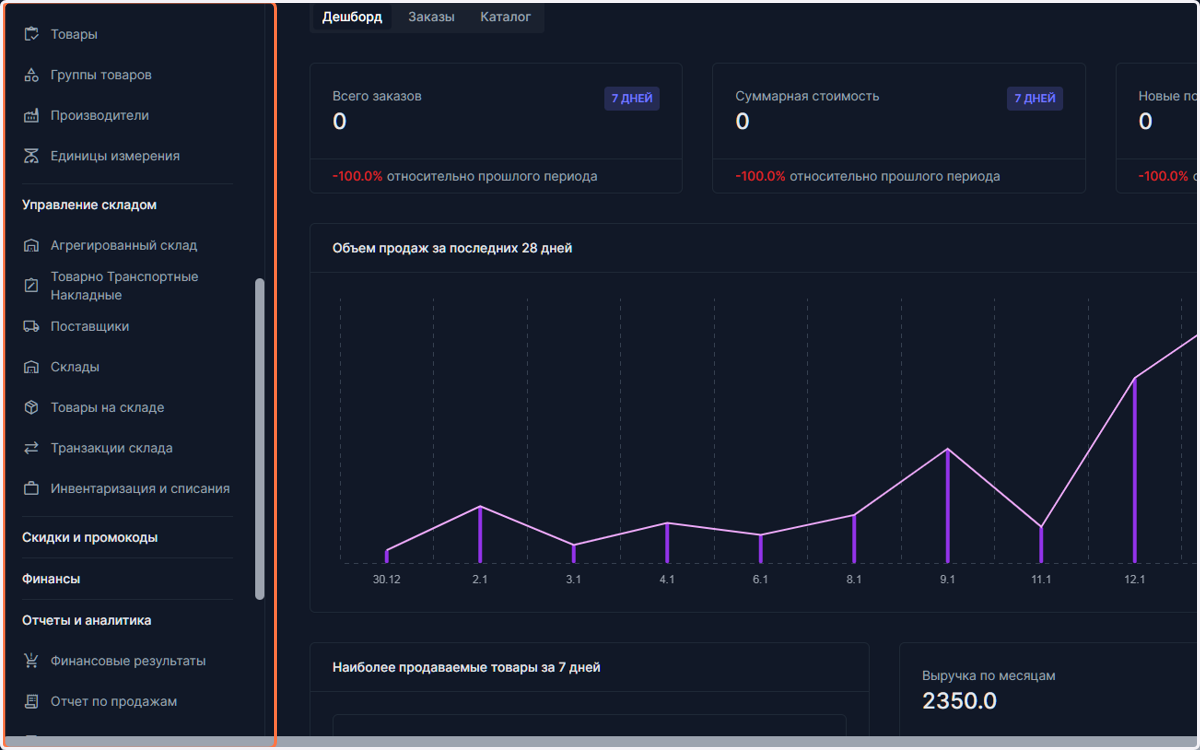Screen dimensions: 1200x750
Task: Click the Единицы измерения icon
Action: [31, 156]
